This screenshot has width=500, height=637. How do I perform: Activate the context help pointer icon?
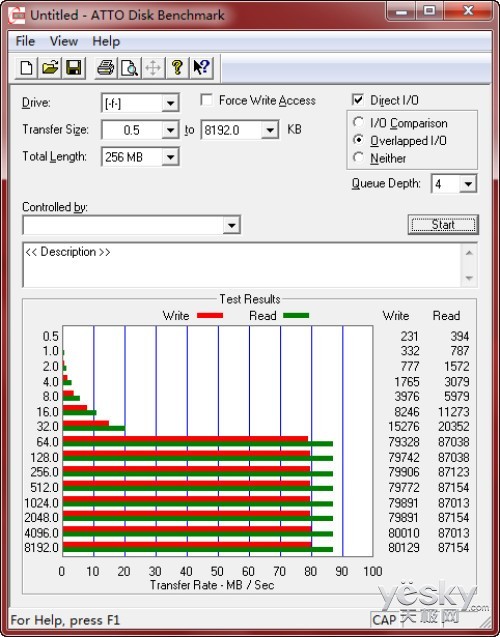pyautogui.click(x=201, y=67)
